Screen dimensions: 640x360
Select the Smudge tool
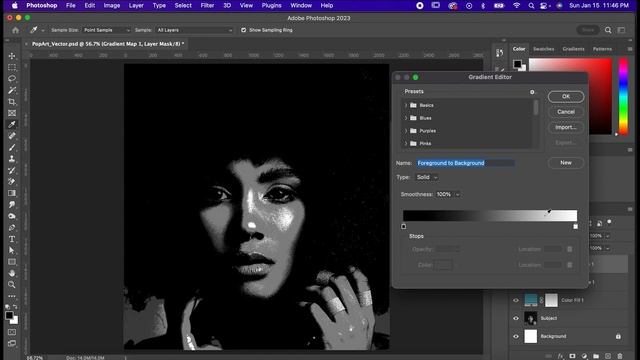12,204
